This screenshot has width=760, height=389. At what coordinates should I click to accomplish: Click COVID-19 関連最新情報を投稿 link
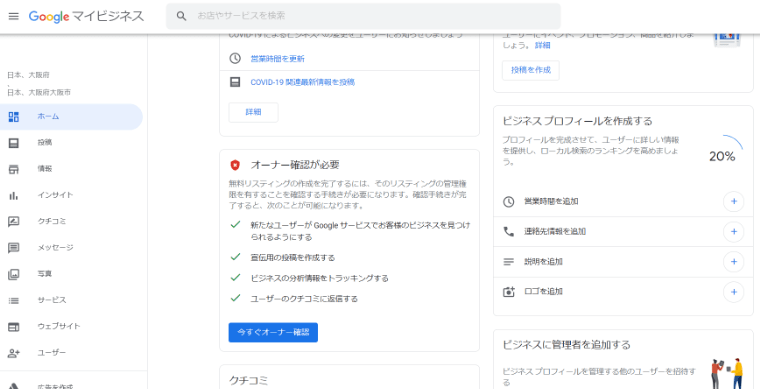(302, 82)
